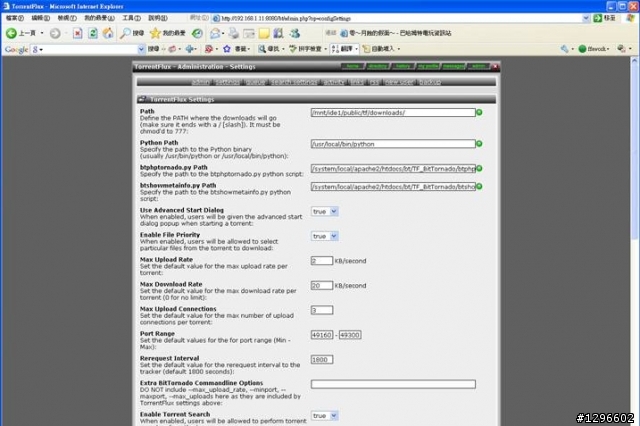This screenshot has width=640, height=426.
Task: Click the IE Forward arrow button
Action: pyautogui.click(x=55, y=33)
